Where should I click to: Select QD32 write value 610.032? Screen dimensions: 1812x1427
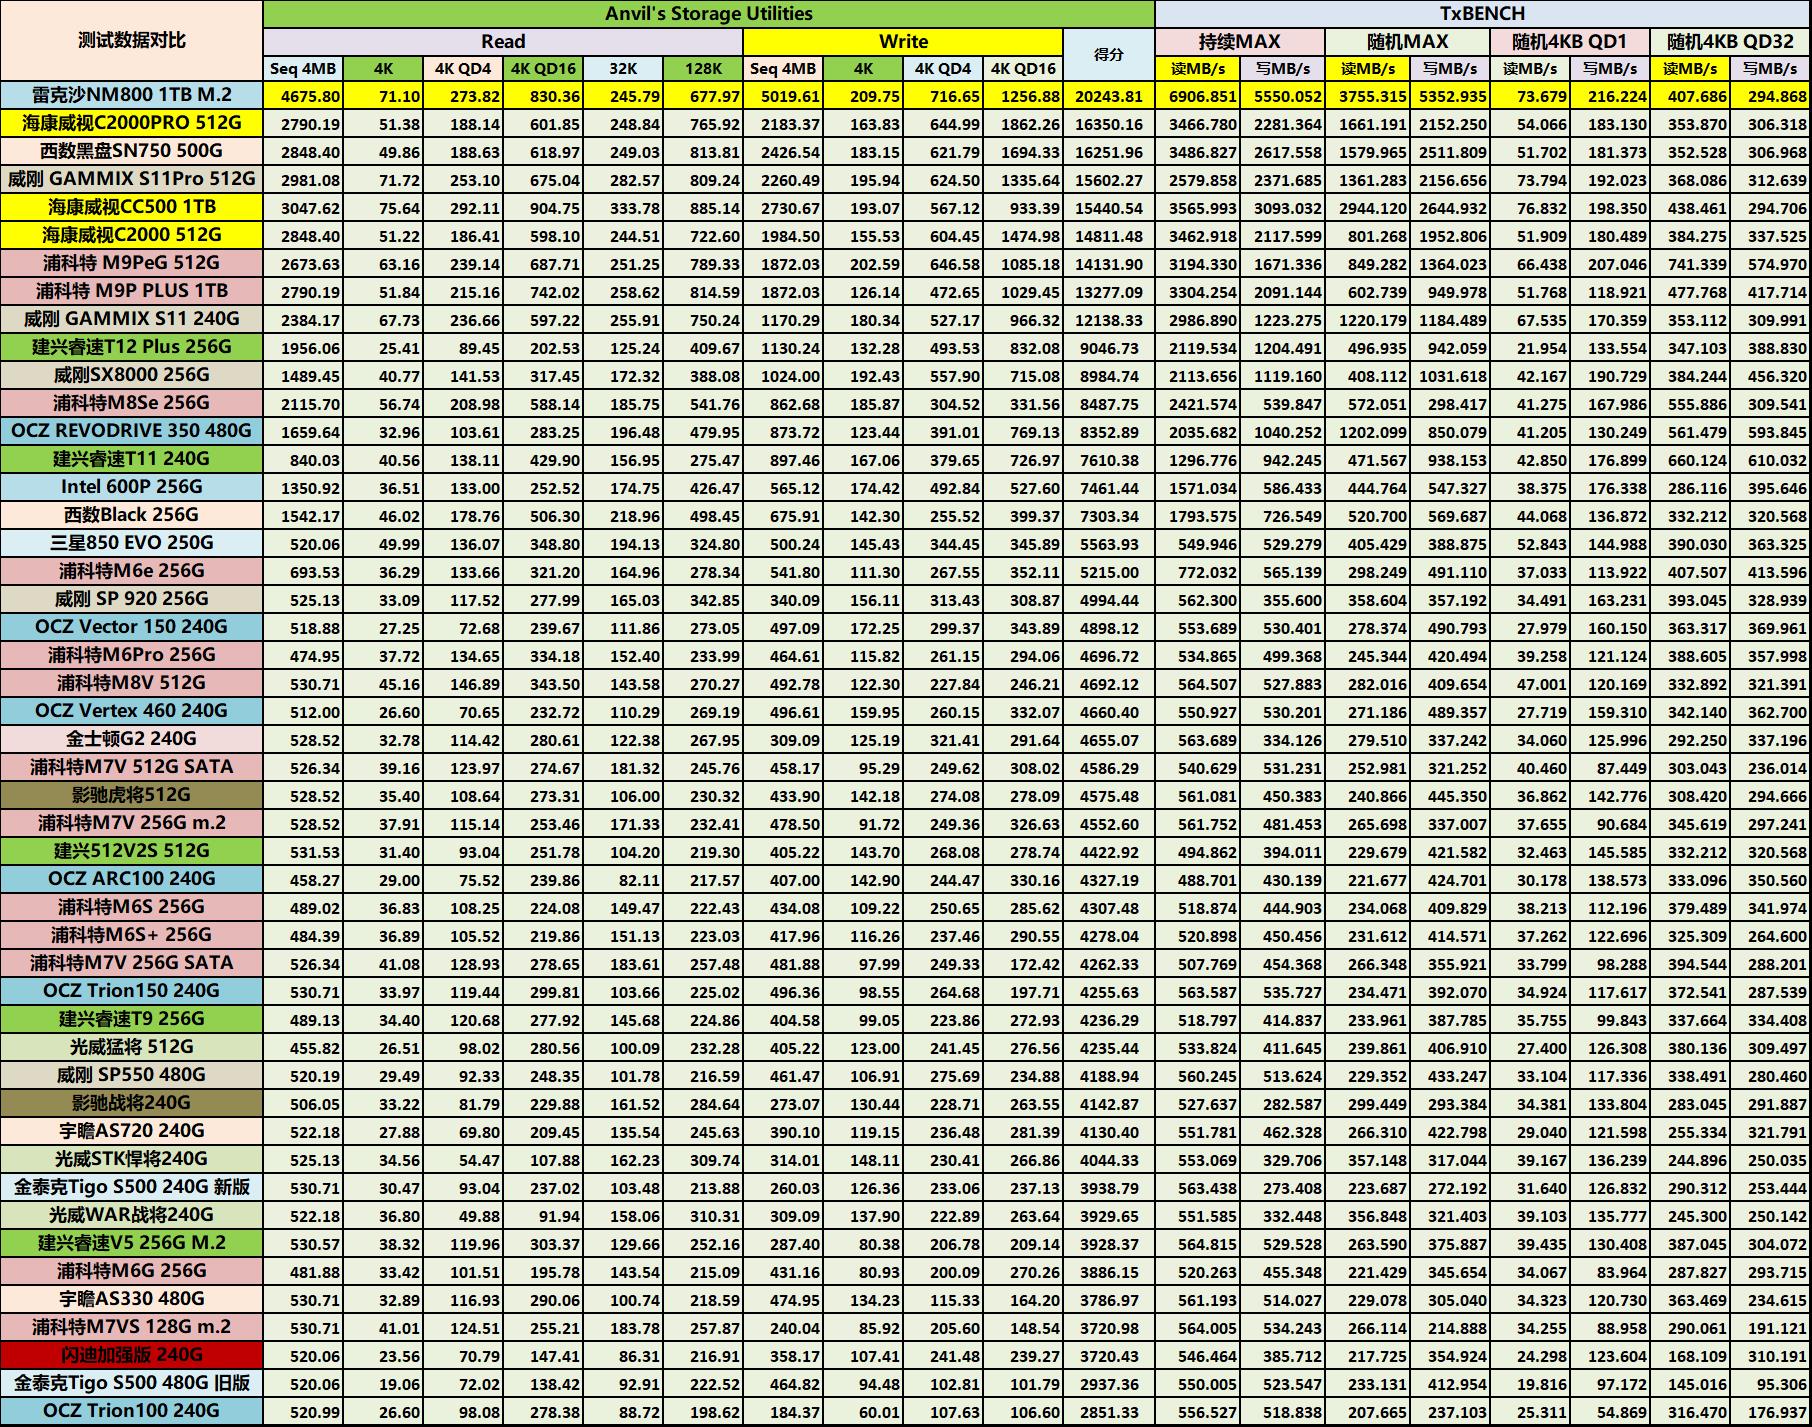tap(1771, 460)
